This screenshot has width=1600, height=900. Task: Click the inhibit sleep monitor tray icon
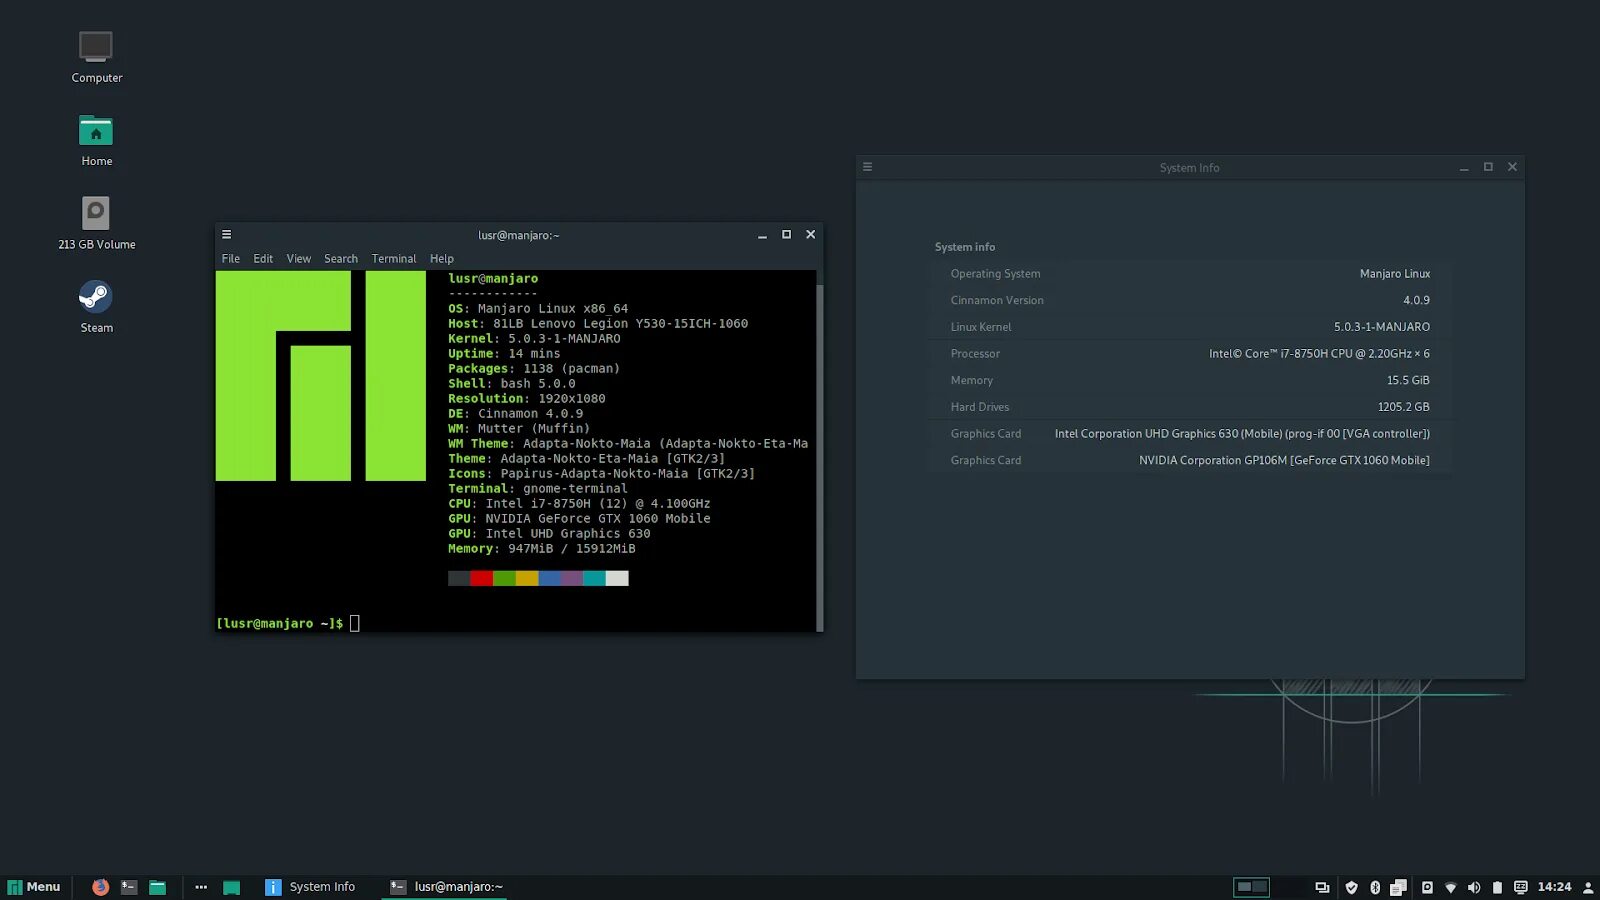tap(1521, 887)
